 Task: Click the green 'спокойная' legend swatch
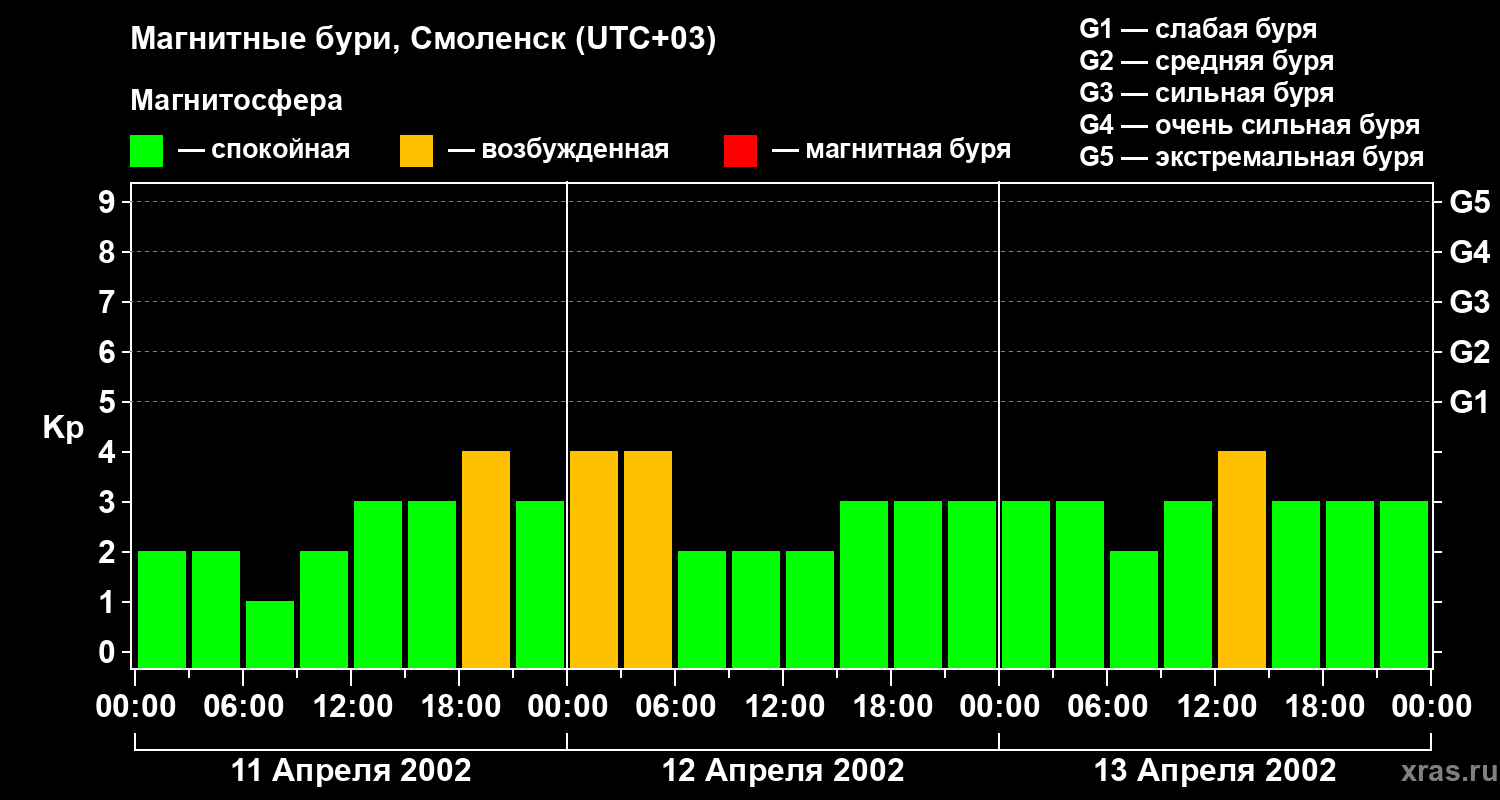(146, 150)
